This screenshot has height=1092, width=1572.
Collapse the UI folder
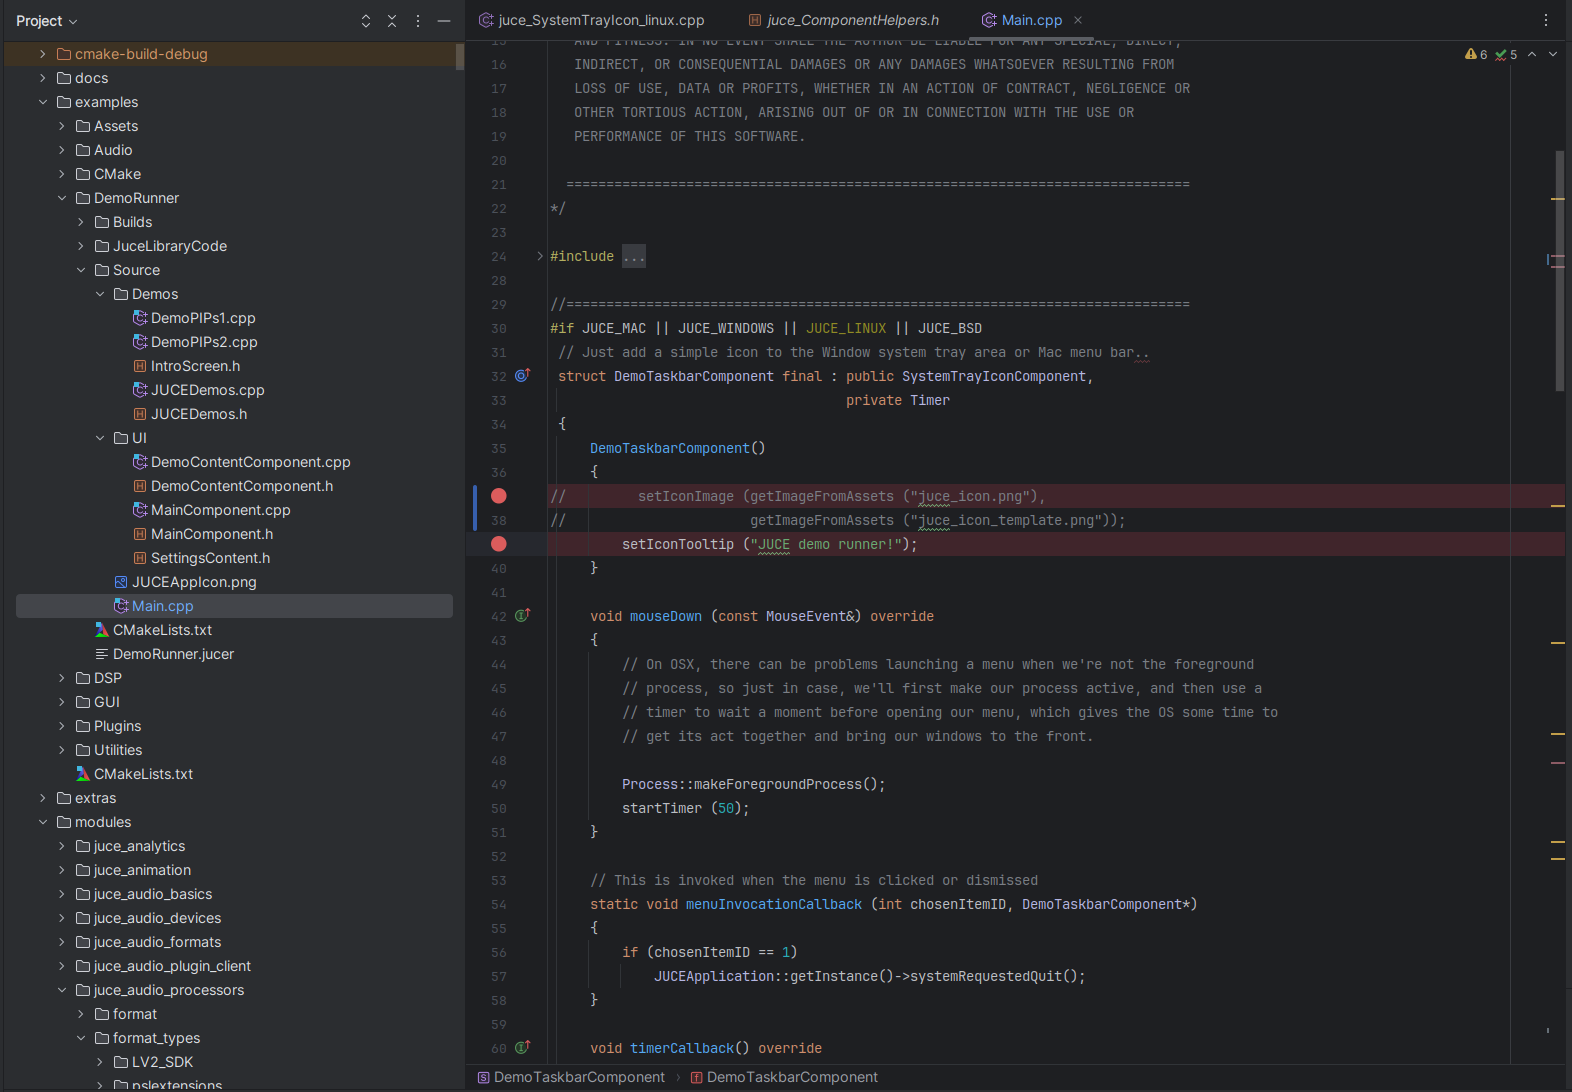click(x=100, y=438)
